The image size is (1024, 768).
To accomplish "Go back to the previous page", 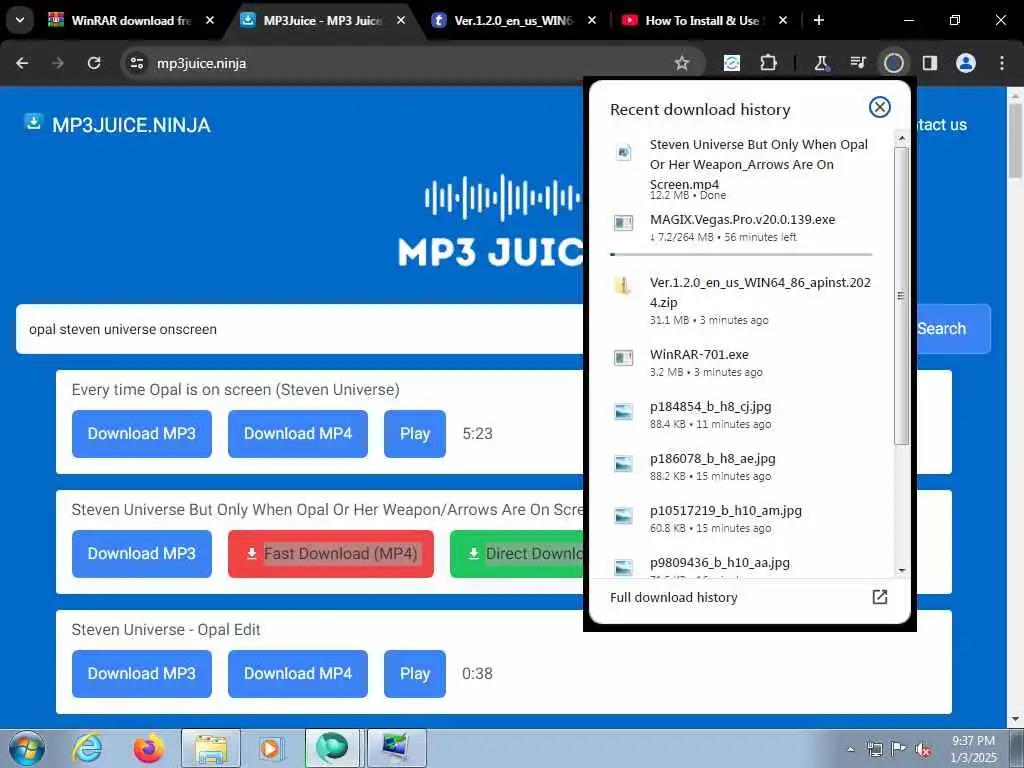I will click(22, 63).
